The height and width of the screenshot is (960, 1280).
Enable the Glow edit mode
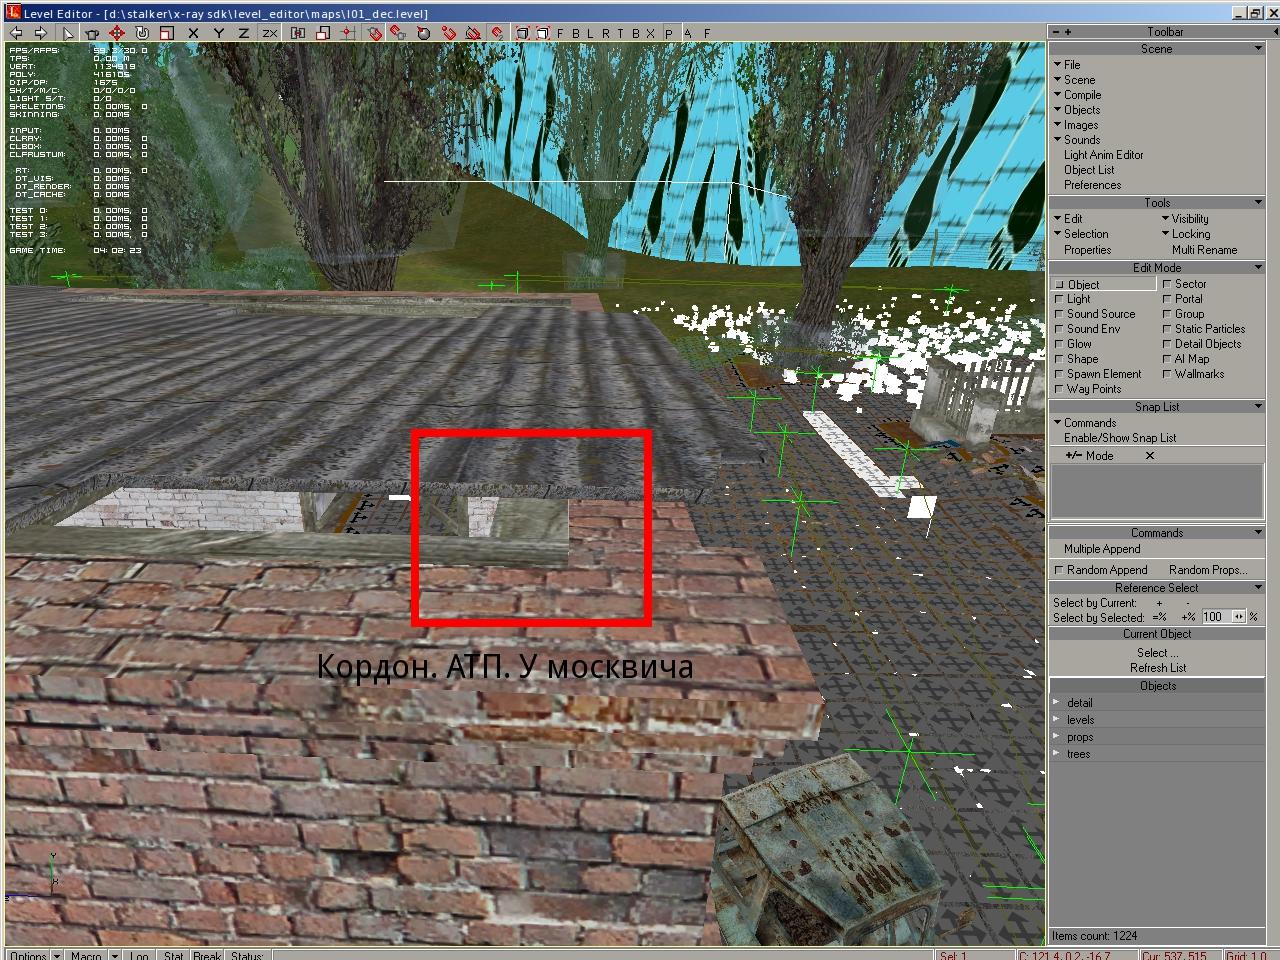tap(1074, 344)
